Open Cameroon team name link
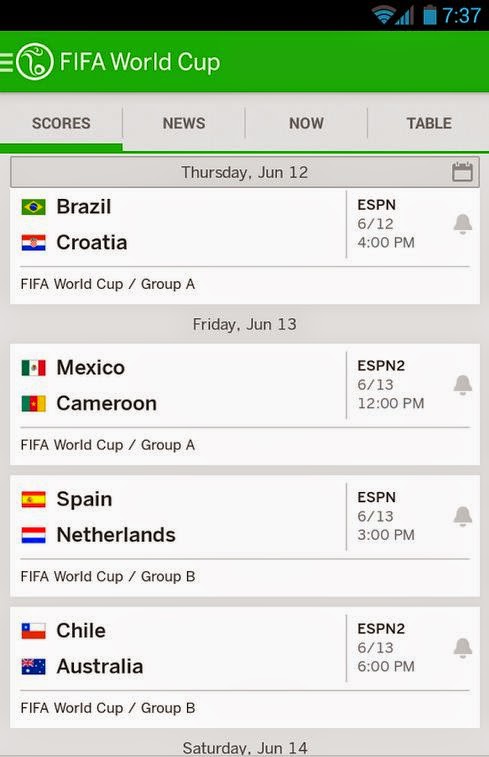The height and width of the screenshot is (757, 489). [x=107, y=404]
